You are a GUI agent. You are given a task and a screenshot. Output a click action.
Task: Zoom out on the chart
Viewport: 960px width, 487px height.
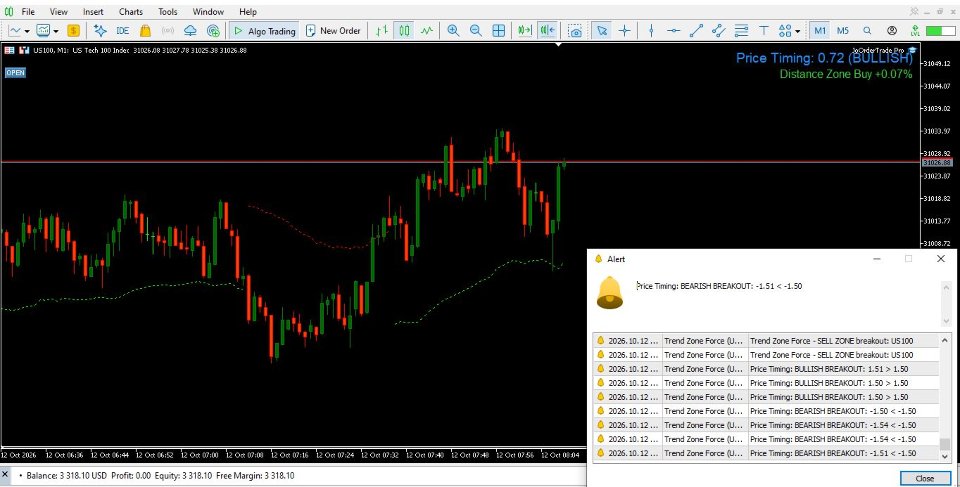476,31
